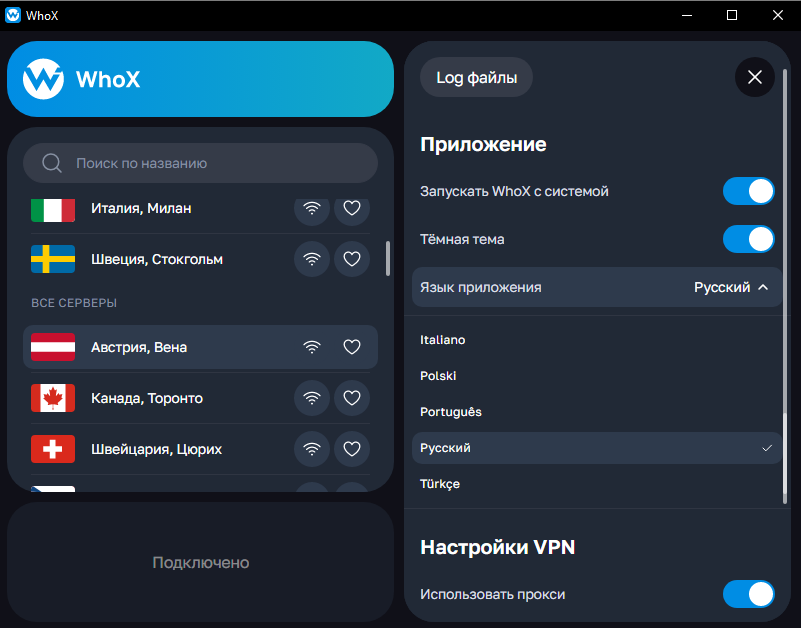Click the Поиск по названию search field
801x628 pixels.
[x=200, y=163]
